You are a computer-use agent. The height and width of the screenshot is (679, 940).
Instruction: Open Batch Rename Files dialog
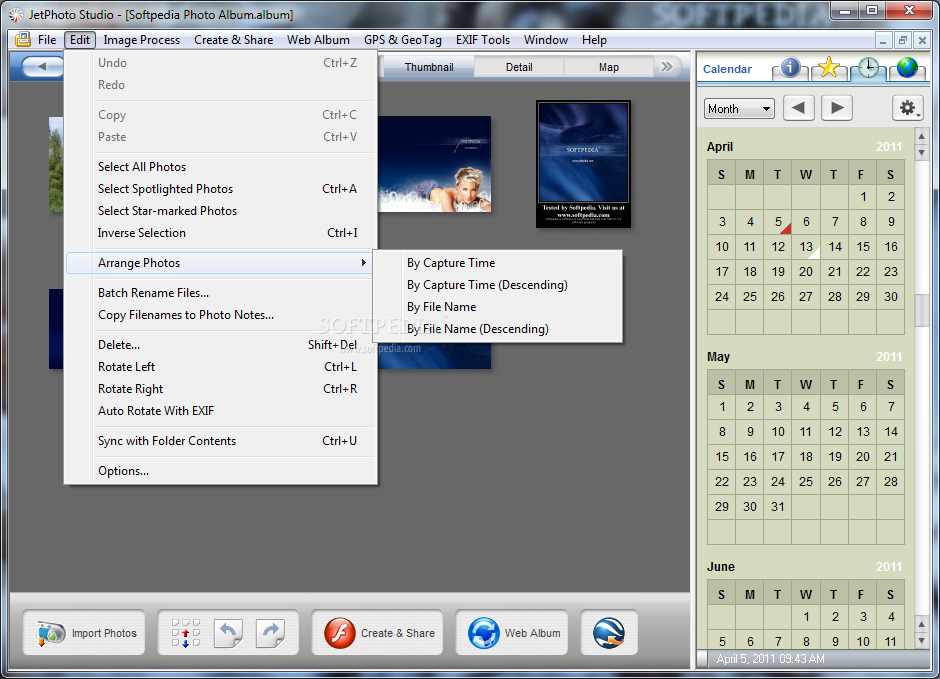[221, 293]
